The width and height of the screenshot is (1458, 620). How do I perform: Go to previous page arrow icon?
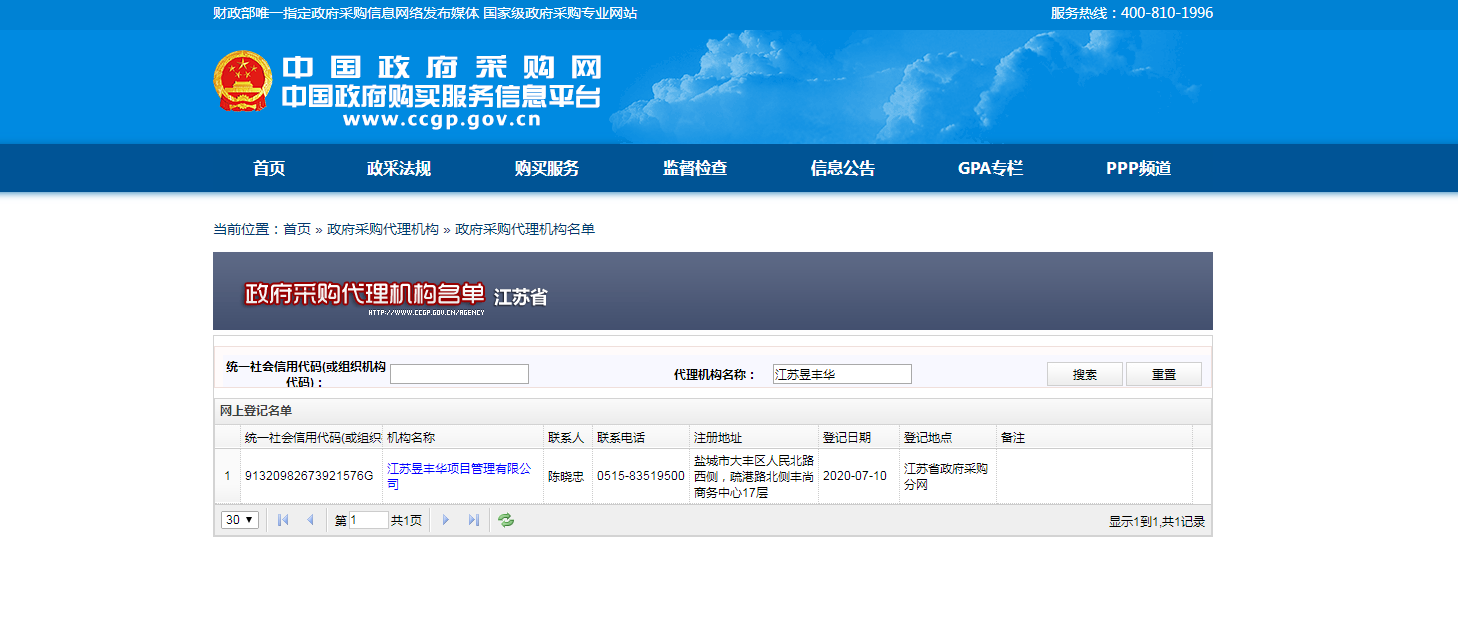[x=310, y=520]
